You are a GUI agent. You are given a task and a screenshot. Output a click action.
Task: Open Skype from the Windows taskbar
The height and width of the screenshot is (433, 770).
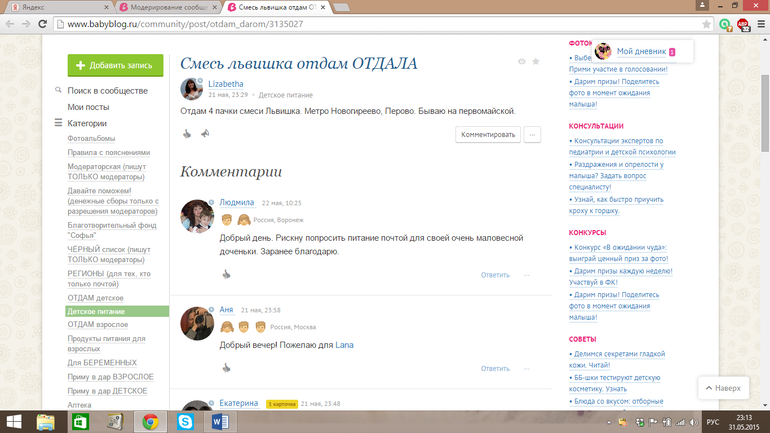(184, 421)
